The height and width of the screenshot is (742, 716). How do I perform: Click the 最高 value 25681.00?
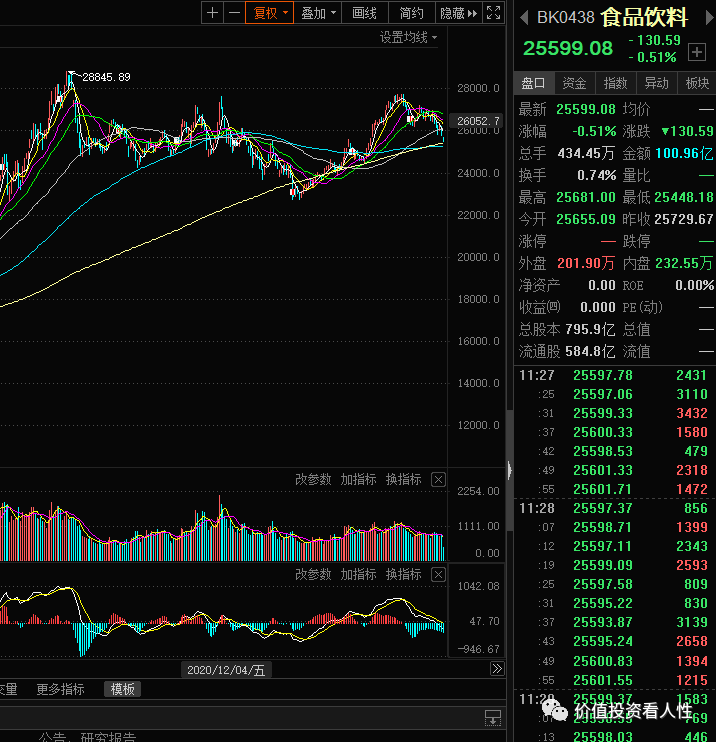[586, 197]
